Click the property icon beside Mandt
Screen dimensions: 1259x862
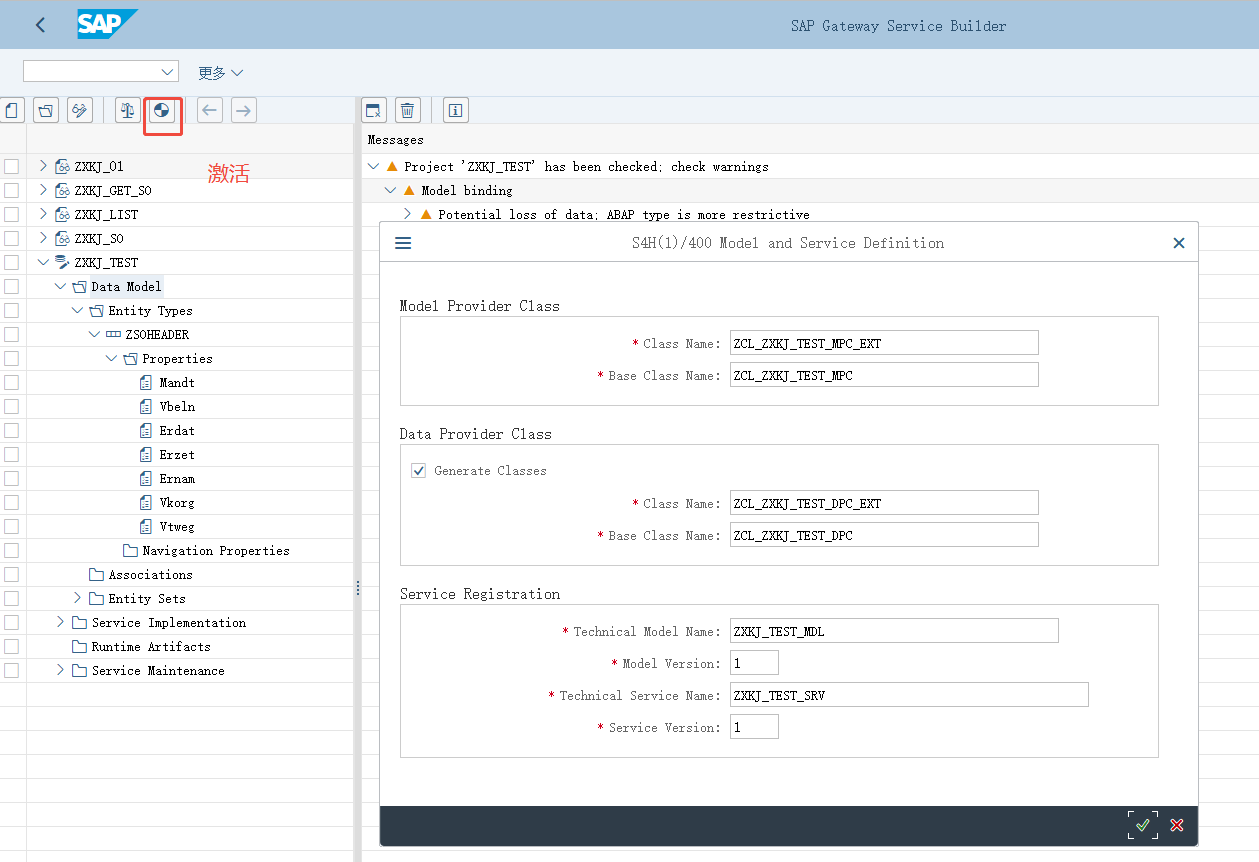(x=146, y=382)
